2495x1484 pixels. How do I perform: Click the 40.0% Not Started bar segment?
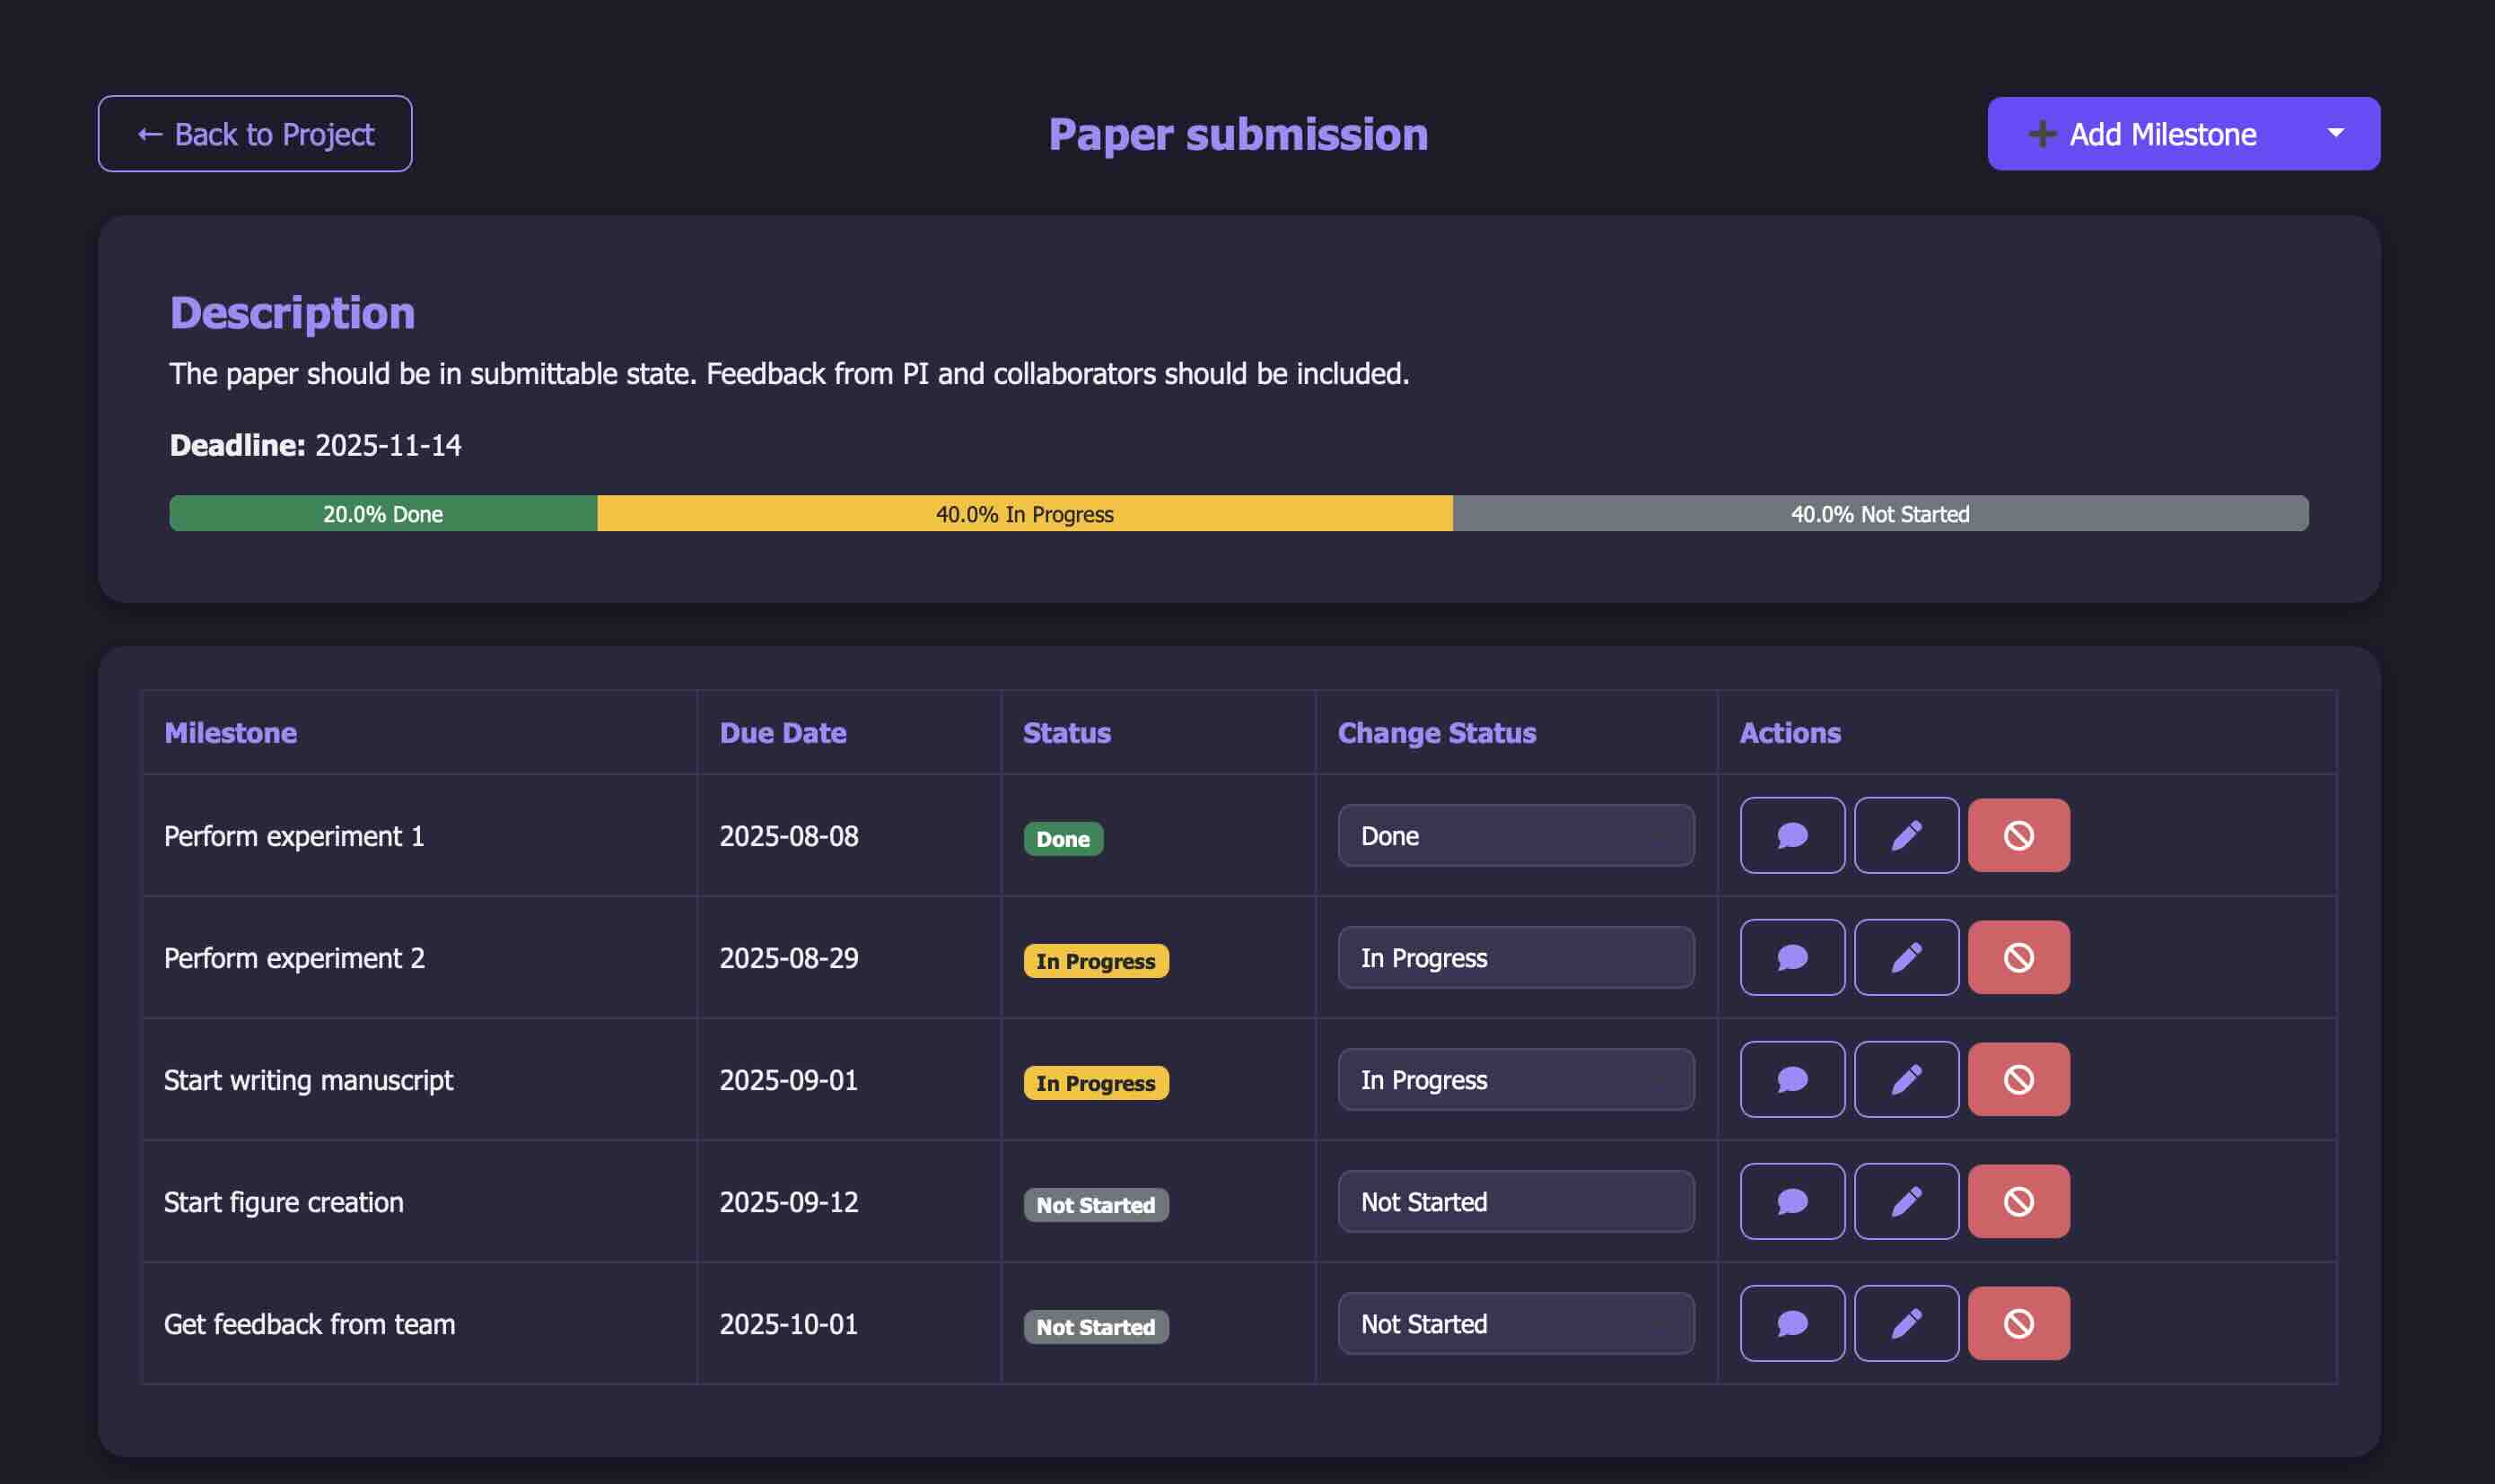[x=1880, y=513]
